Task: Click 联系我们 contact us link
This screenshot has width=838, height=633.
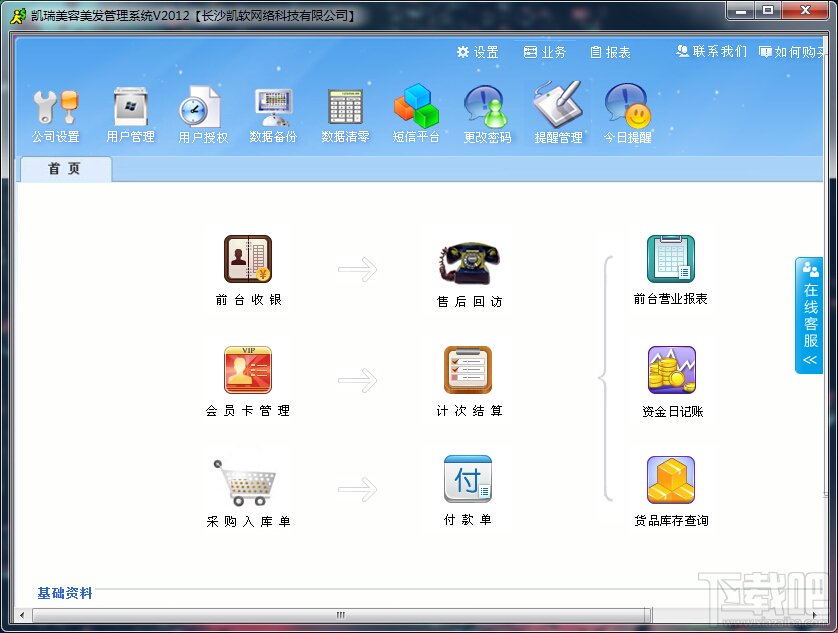Action: pyautogui.click(x=711, y=51)
